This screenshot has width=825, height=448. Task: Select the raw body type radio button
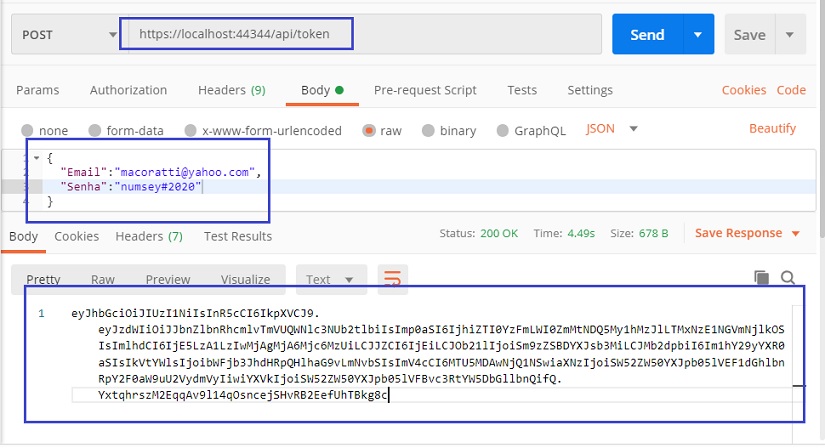click(369, 130)
